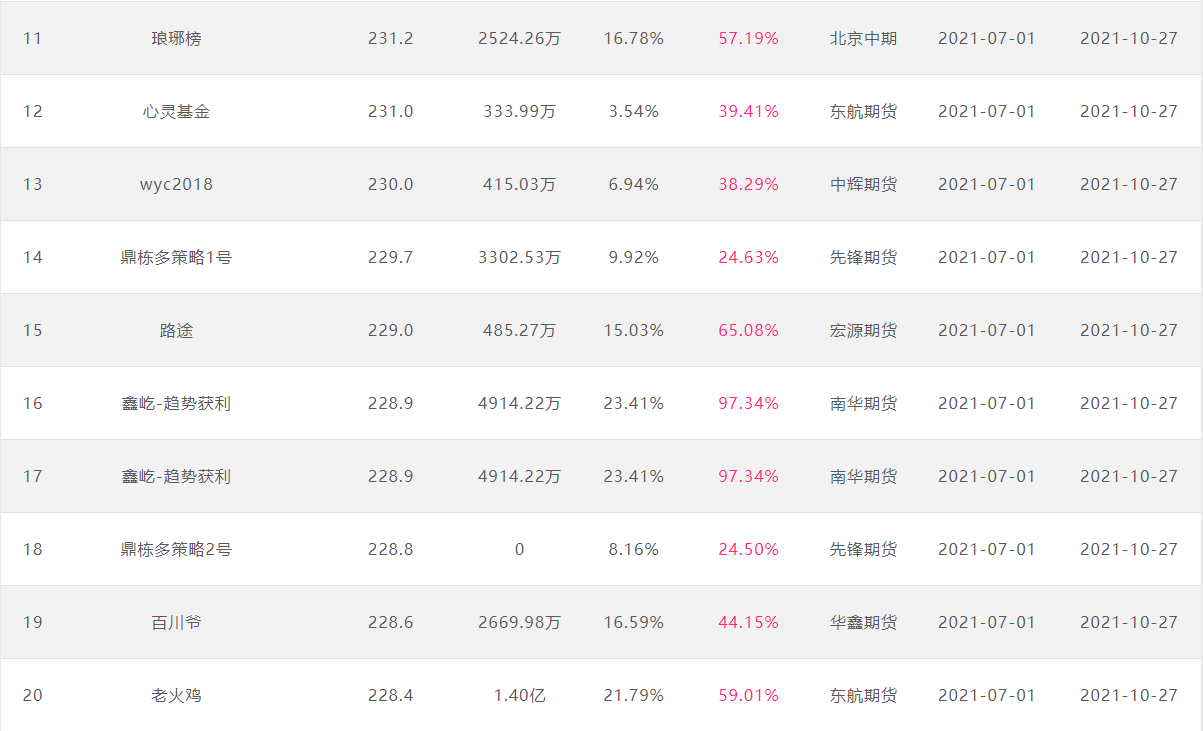Open the 心灵基金 account link
Image resolution: width=1203 pixels, height=731 pixels.
pos(176,111)
